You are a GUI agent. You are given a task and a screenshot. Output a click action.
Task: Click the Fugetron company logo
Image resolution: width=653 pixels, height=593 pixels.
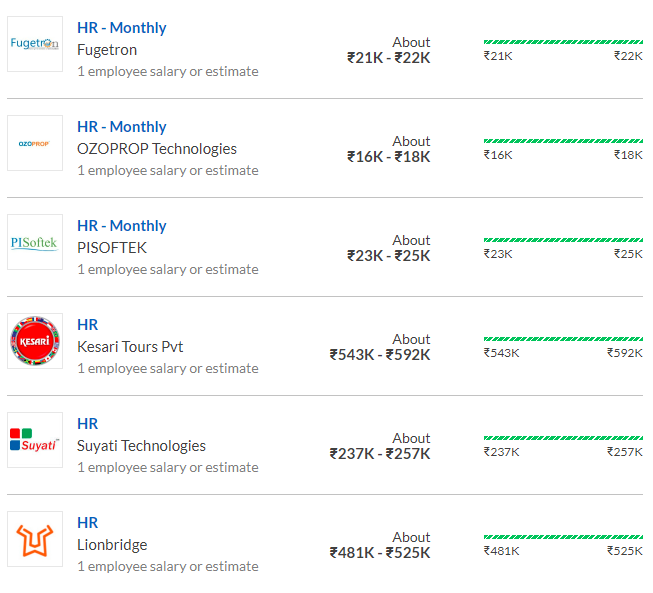coord(35,44)
